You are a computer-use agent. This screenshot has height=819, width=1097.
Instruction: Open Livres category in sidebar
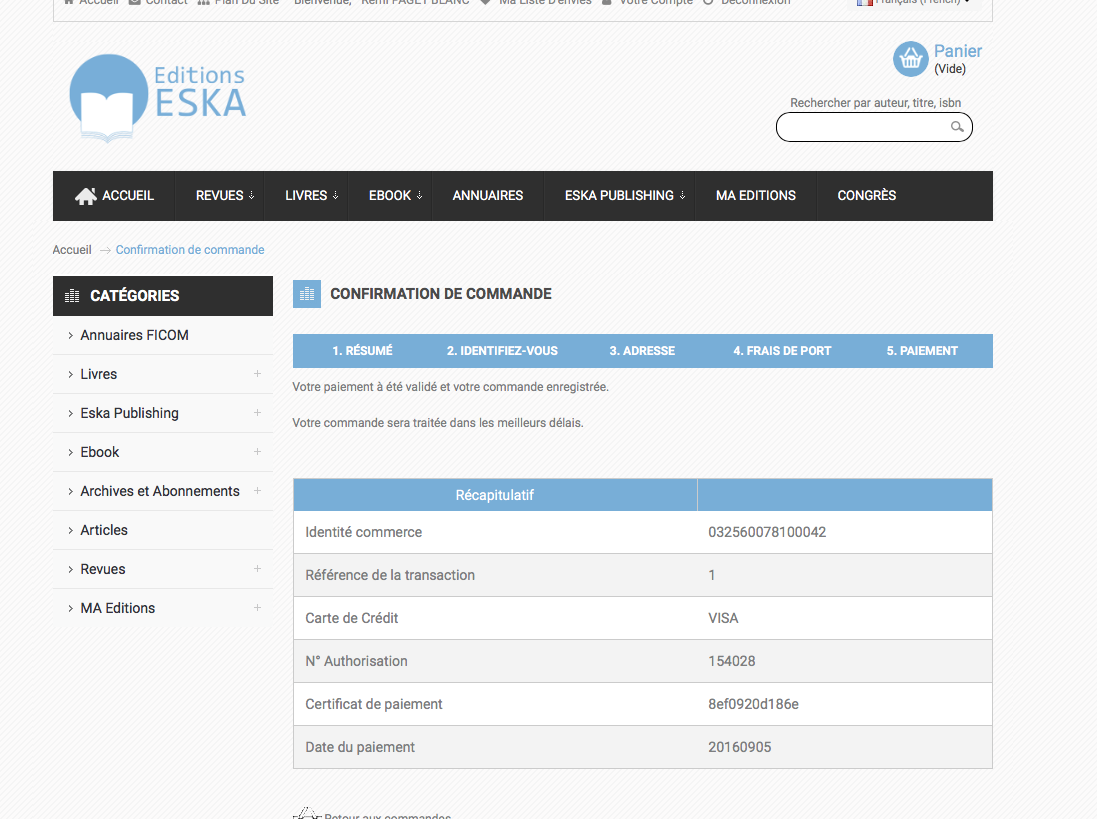tap(99, 374)
